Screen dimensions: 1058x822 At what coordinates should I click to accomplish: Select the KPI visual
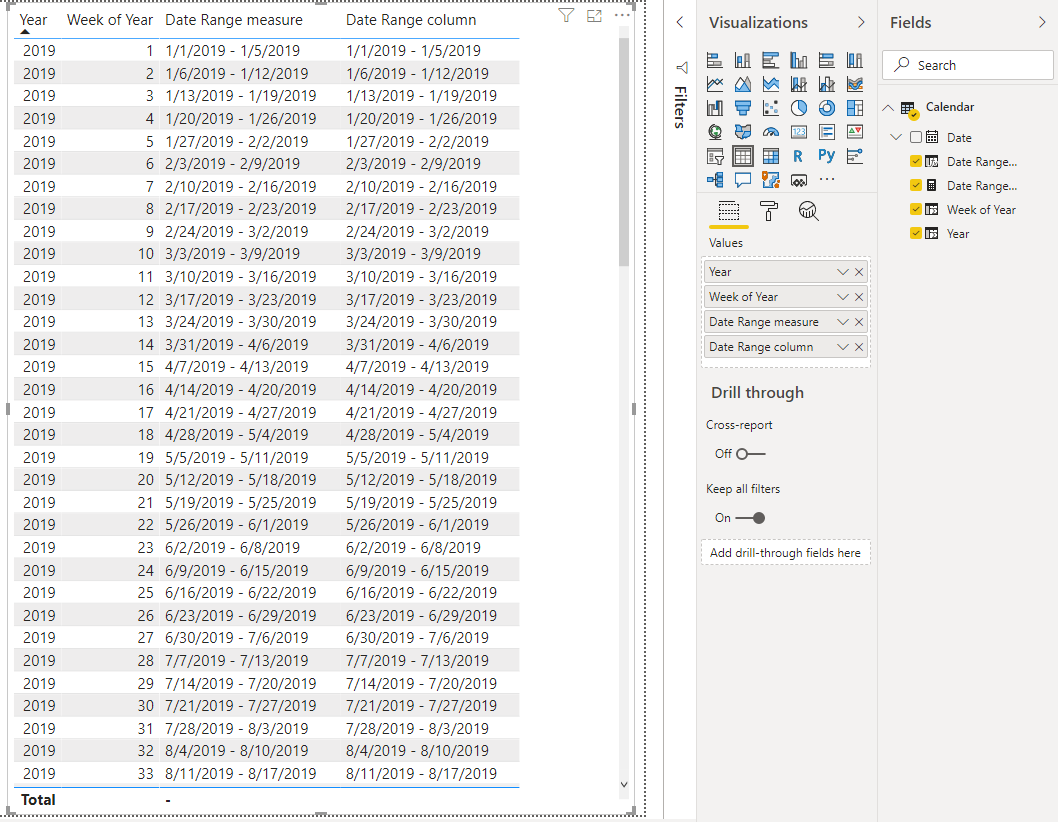pos(855,132)
